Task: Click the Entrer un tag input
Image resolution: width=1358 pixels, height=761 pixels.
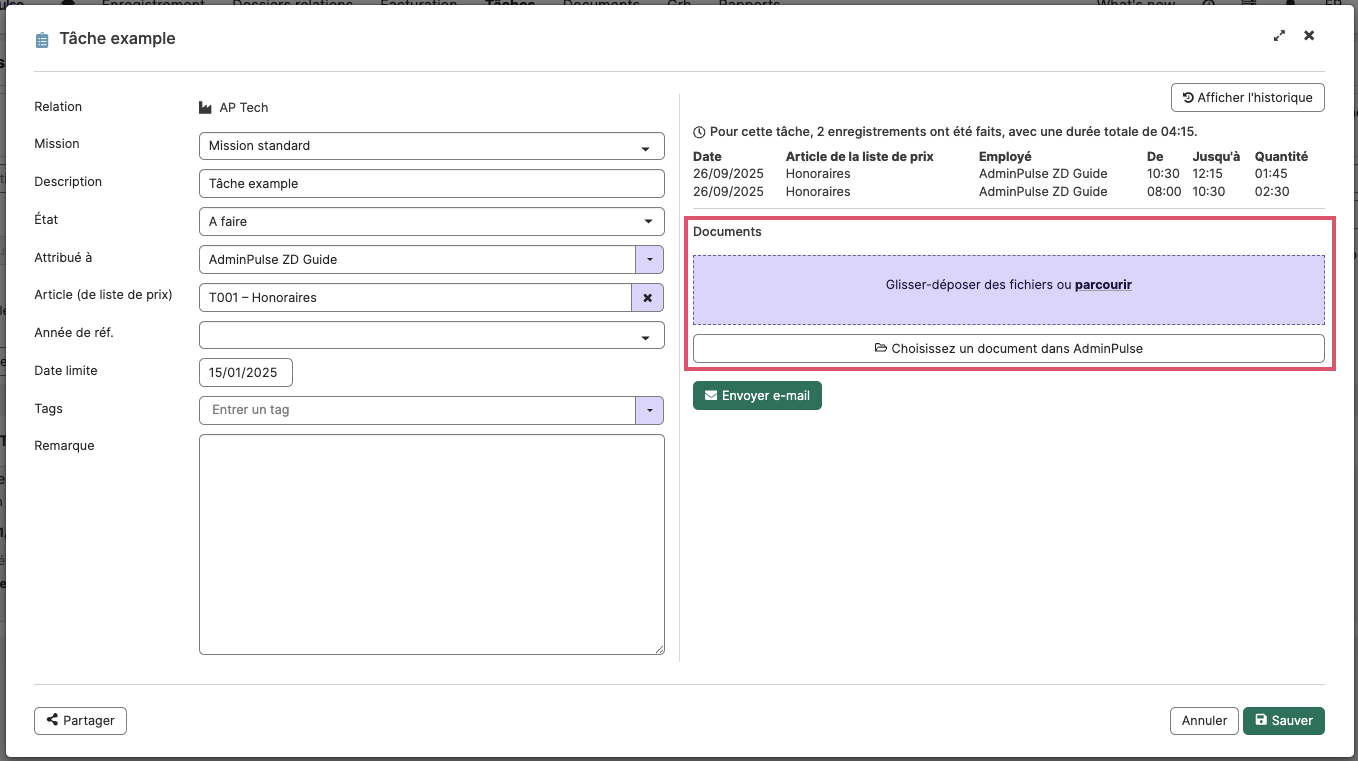Action: pyautogui.click(x=417, y=410)
